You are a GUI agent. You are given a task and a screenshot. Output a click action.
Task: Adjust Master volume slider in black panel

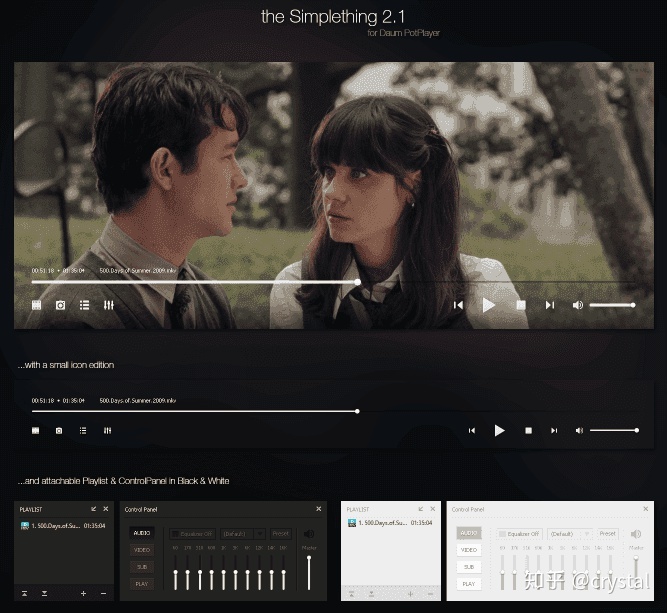(x=309, y=573)
